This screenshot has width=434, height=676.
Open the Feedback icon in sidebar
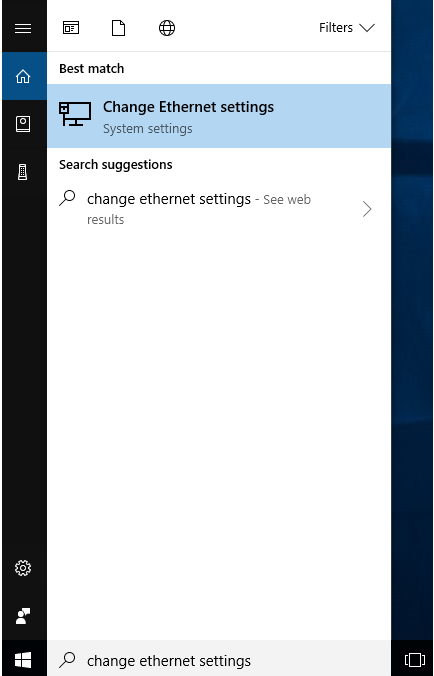tap(23, 616)
